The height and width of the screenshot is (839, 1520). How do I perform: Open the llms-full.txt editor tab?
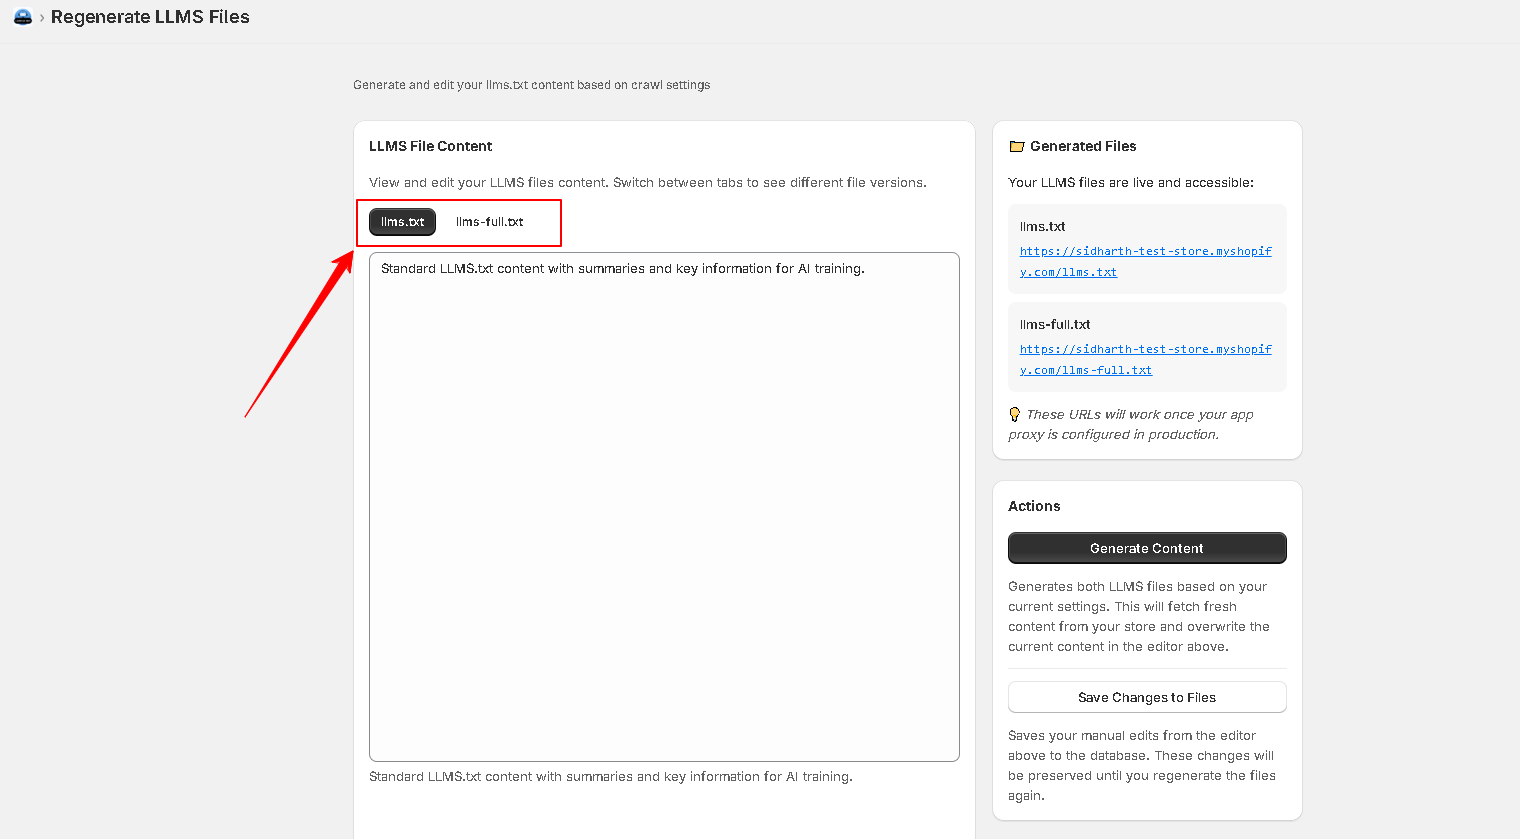(489, 222)
